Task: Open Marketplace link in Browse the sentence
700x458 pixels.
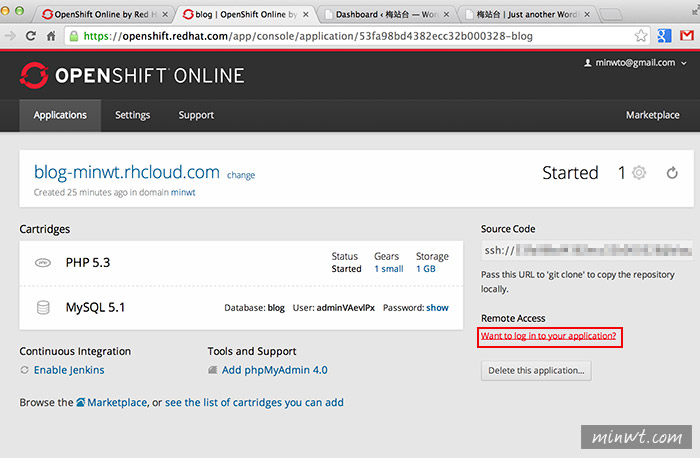Action: click(x=117, y=403)
